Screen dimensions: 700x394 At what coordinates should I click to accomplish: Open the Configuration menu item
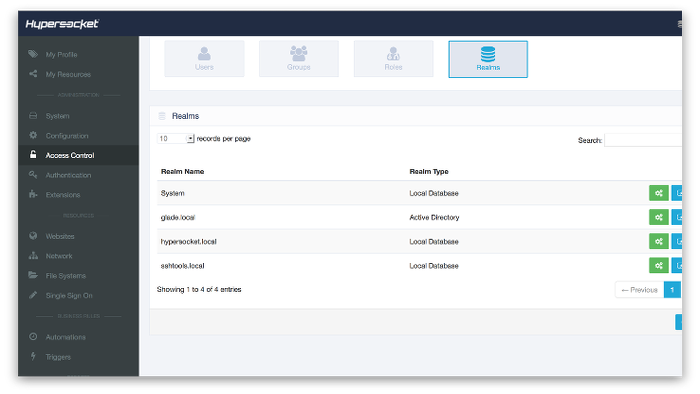coord(67,136)
